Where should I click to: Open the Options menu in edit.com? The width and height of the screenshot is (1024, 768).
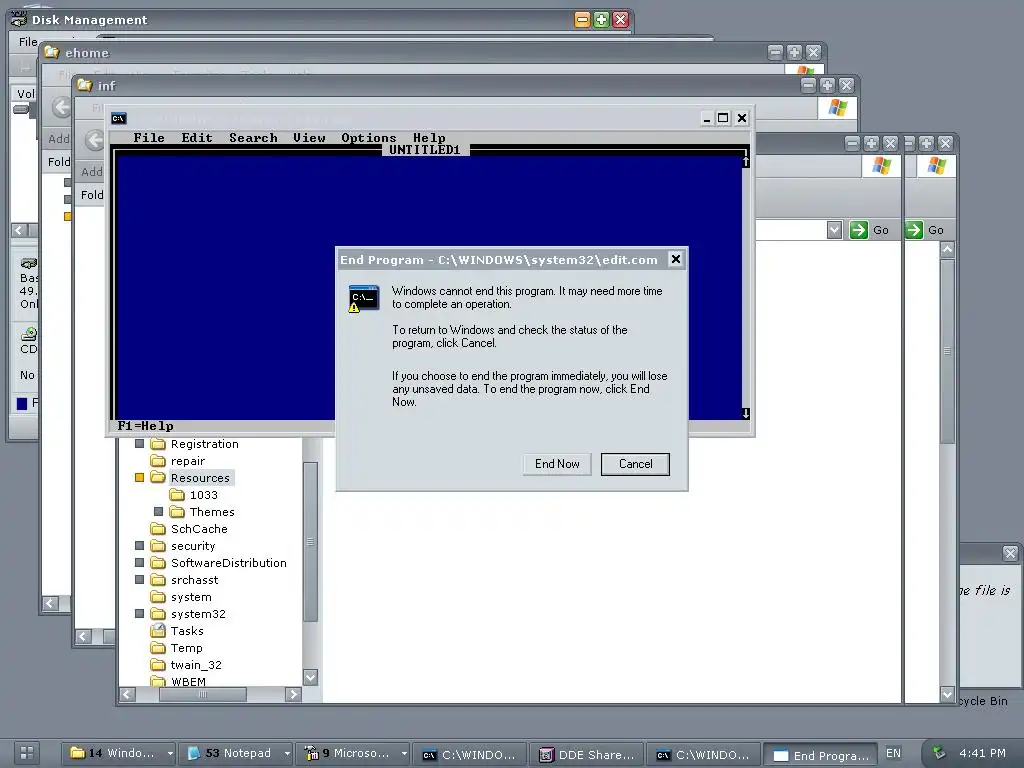click(368, 138)
